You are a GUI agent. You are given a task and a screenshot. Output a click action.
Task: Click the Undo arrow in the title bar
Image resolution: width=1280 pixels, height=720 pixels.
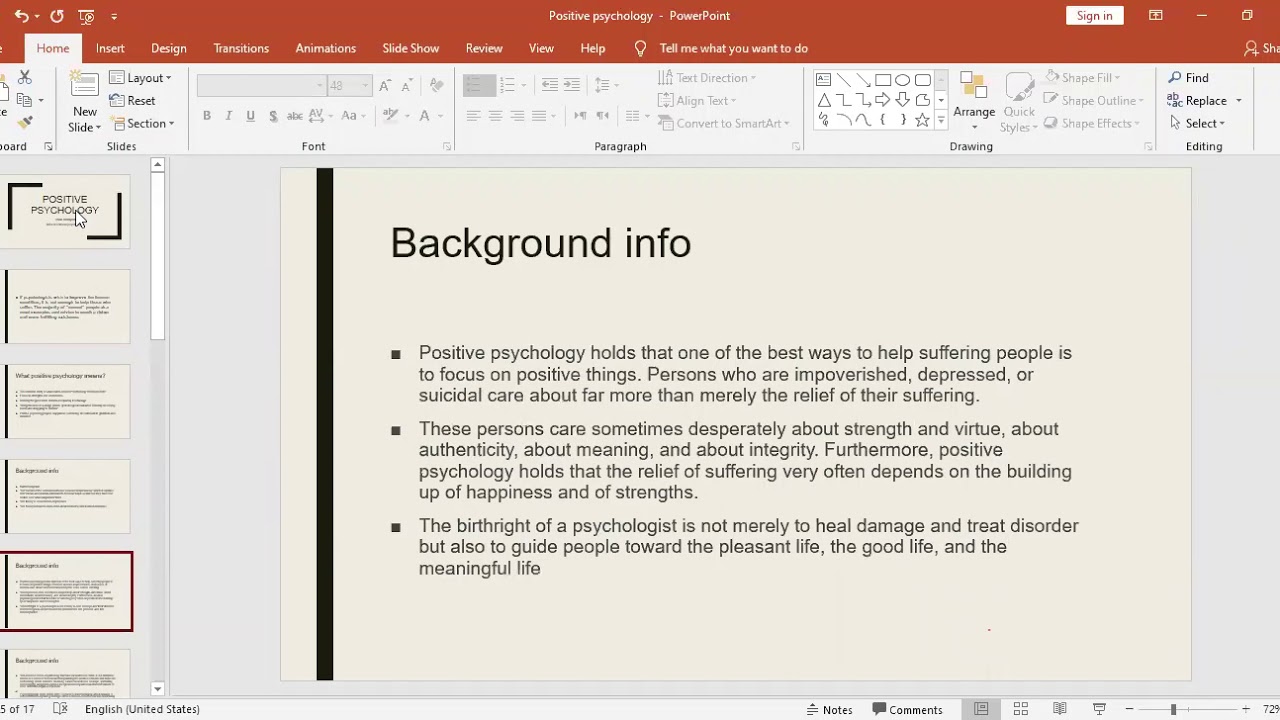[21, 16]
